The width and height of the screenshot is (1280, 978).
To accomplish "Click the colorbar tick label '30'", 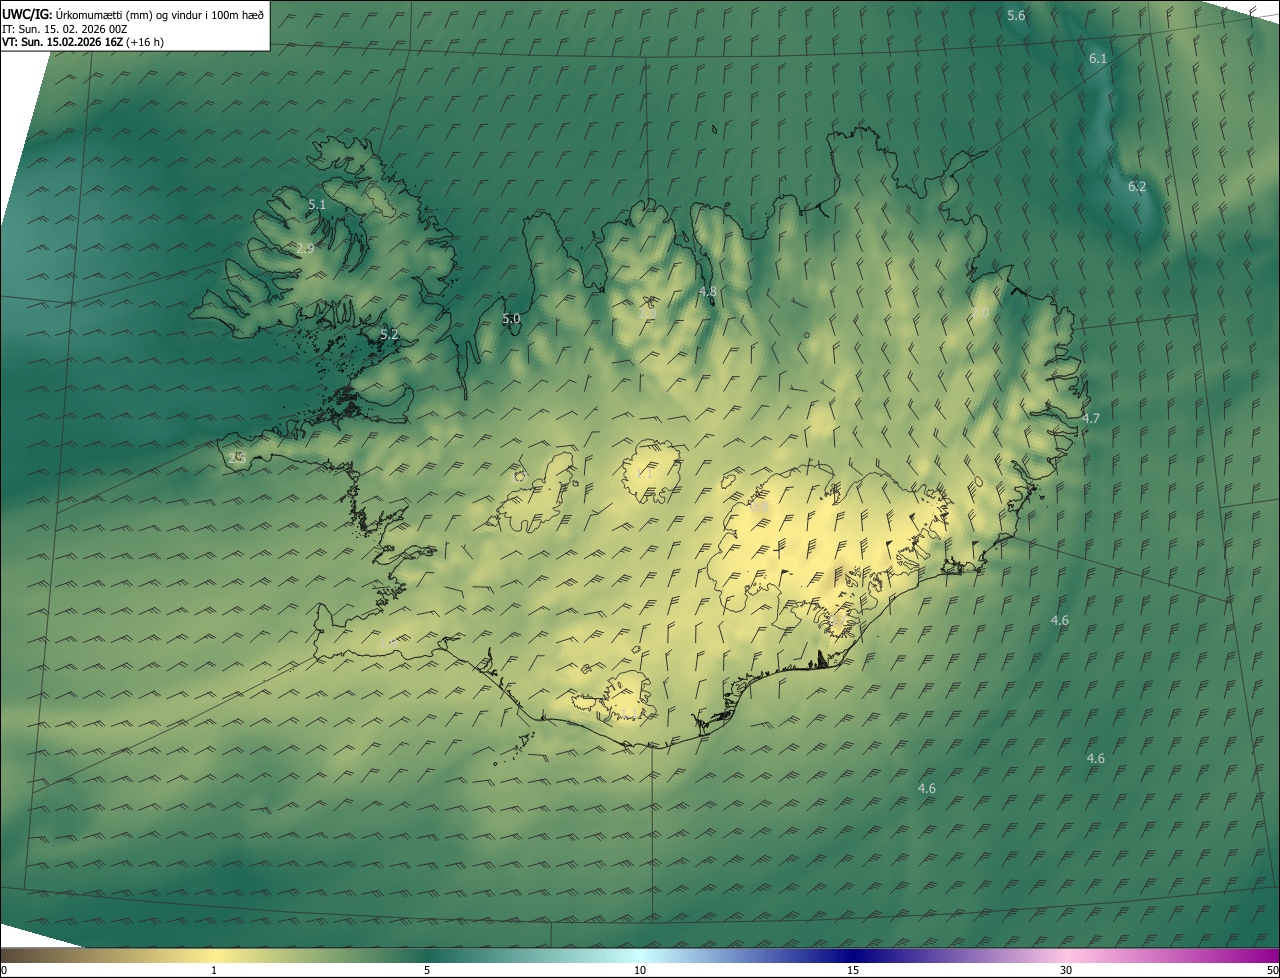I will [1066, 970].
